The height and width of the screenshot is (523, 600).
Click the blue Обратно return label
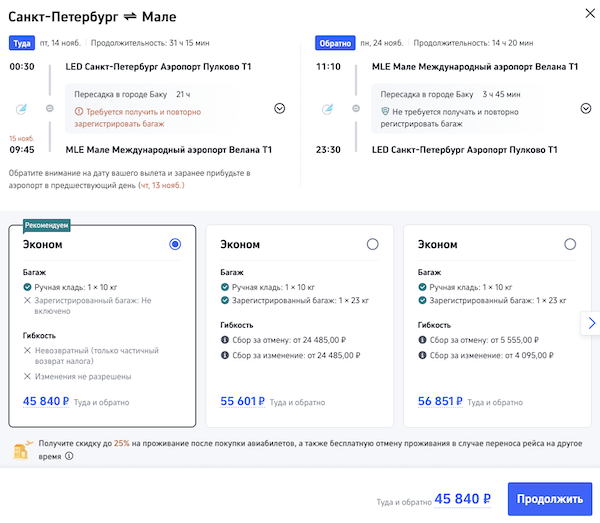(x=335, y=43)
